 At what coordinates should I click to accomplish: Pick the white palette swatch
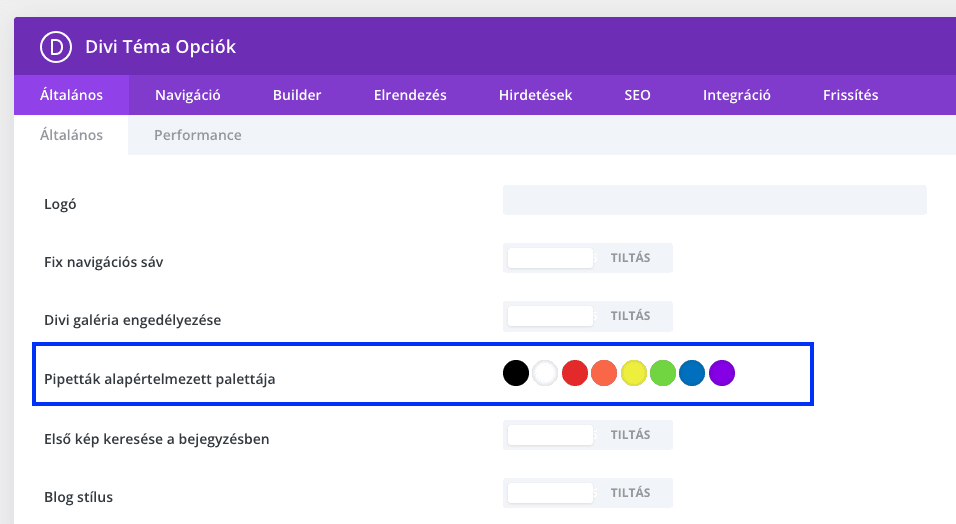point(545,373)
